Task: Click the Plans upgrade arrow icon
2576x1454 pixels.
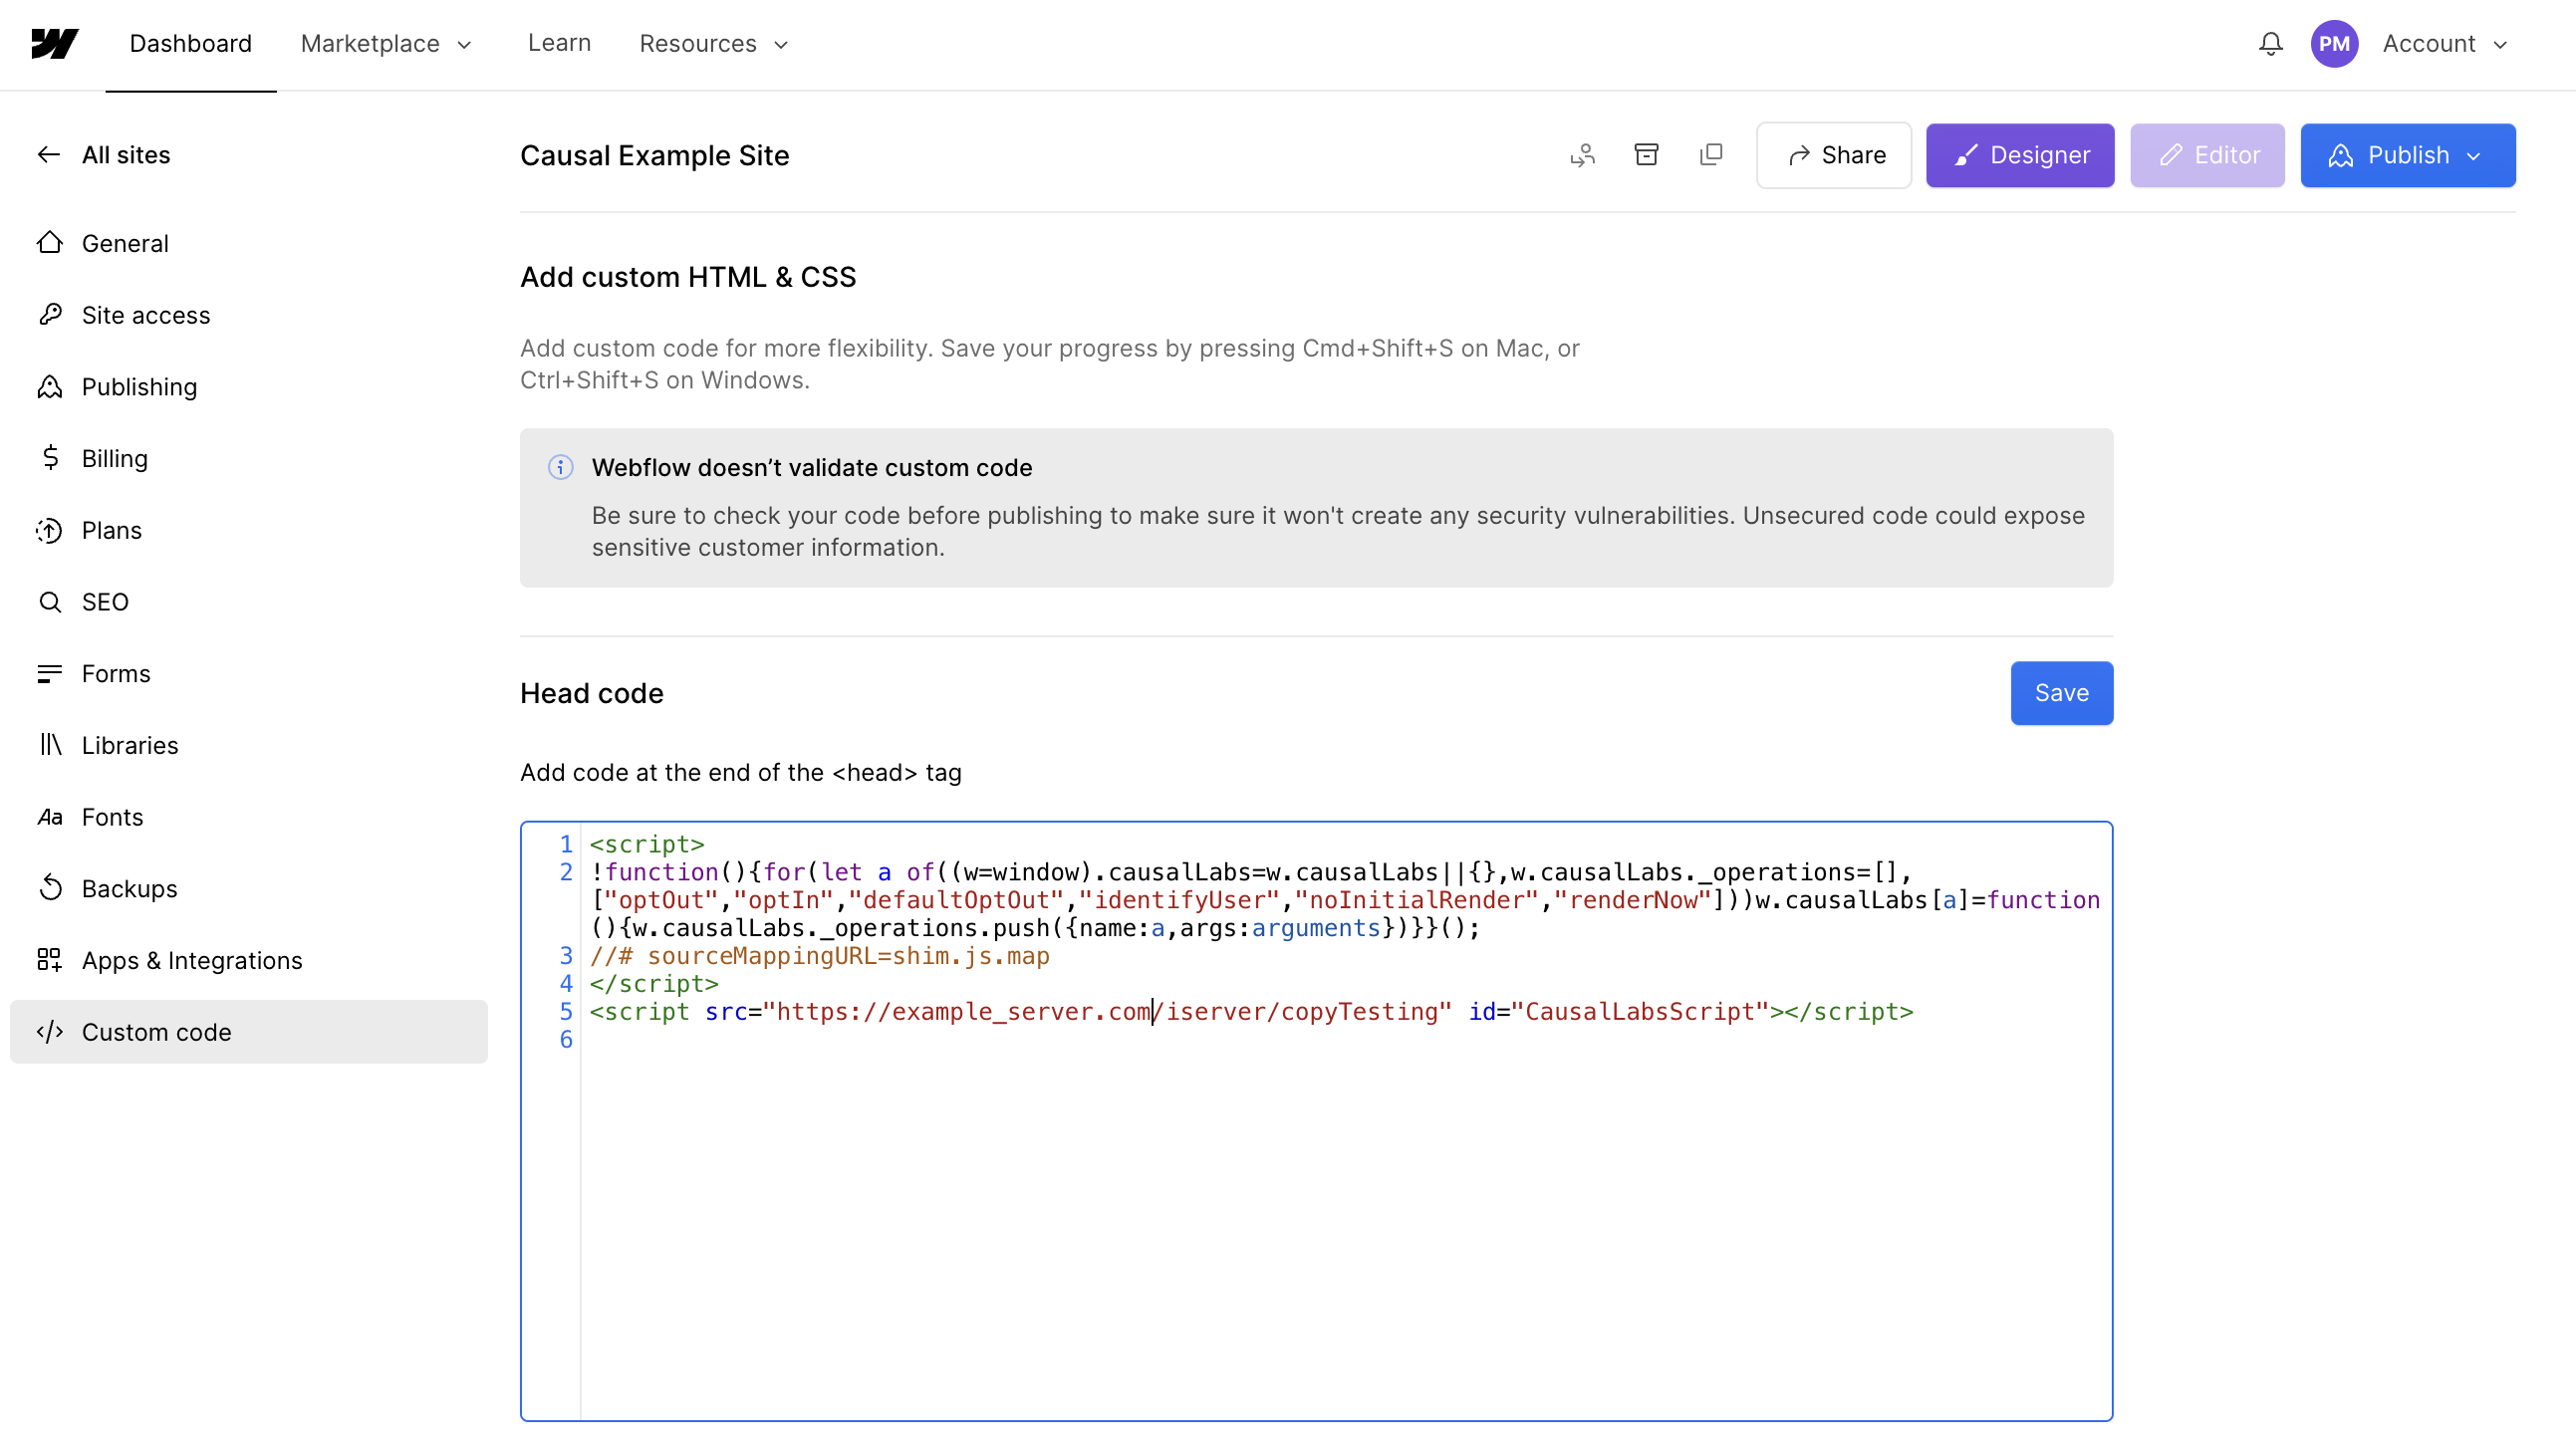Action: coord(50,531)
